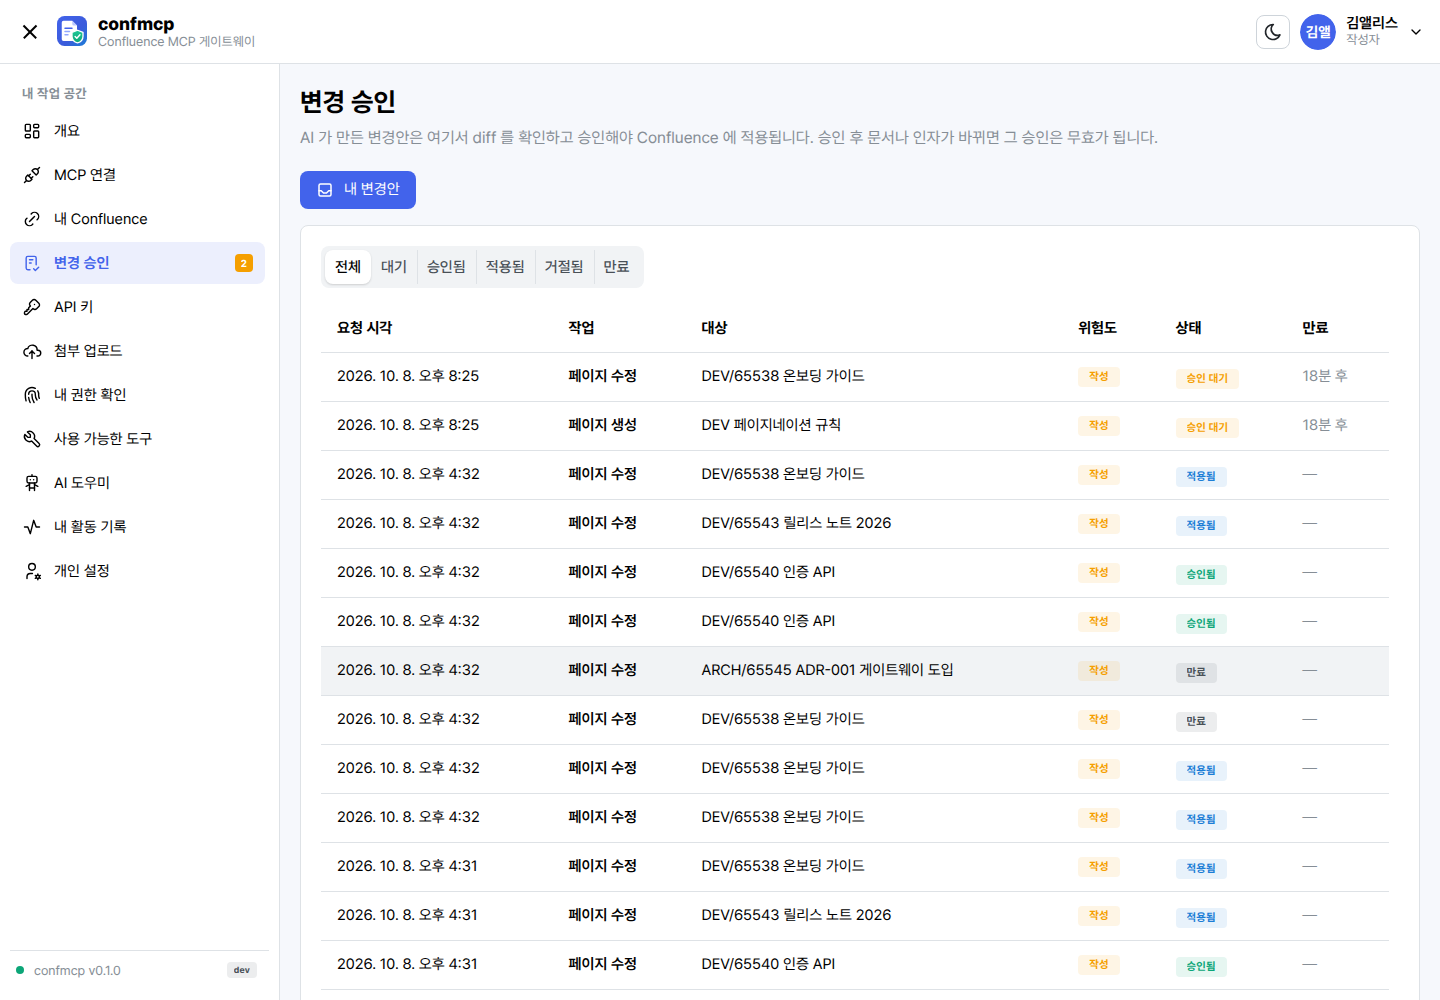
Task: Open the 내 Confluence menu item
Action: (x=137, y=219)
